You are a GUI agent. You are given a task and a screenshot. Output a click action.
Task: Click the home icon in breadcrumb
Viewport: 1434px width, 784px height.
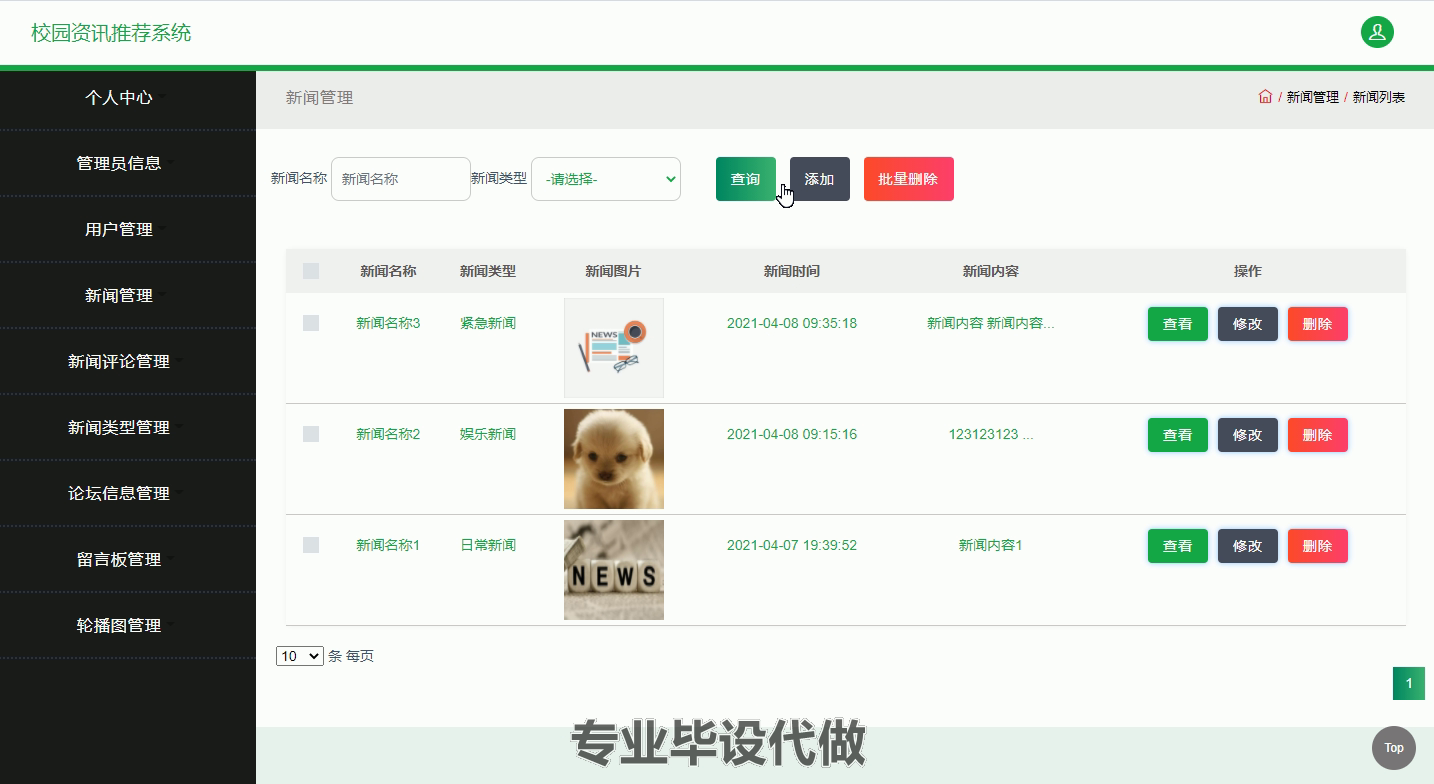pyautogui.click(x=1265, y=97)
